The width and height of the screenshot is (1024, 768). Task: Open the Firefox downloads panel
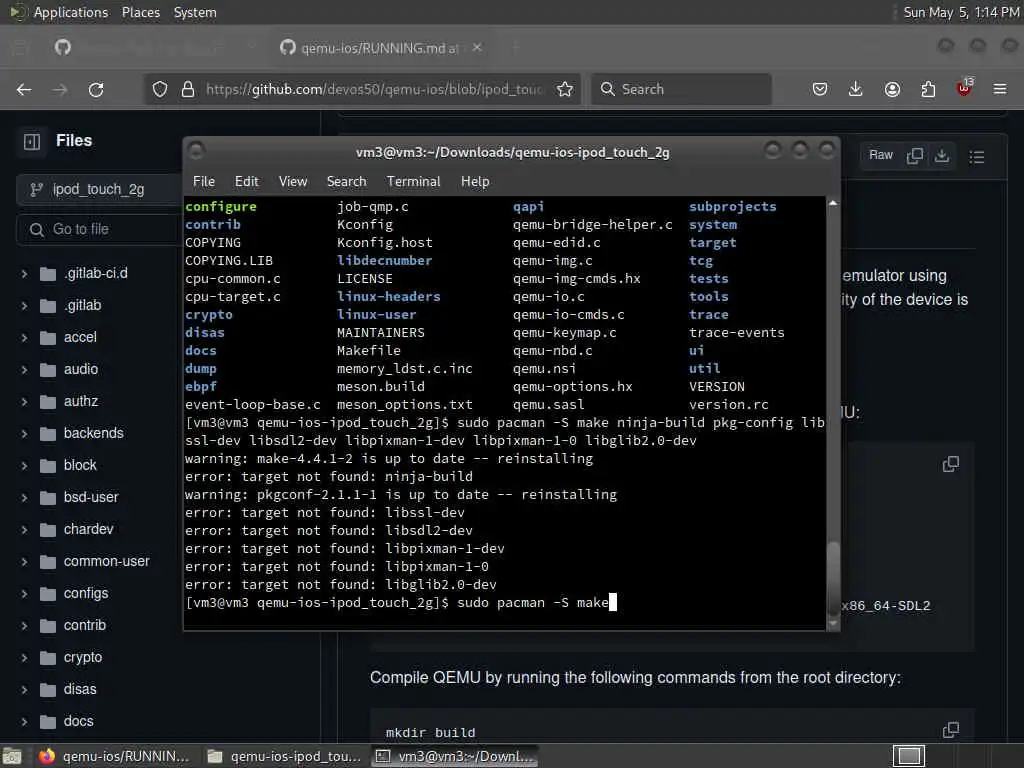856,89
